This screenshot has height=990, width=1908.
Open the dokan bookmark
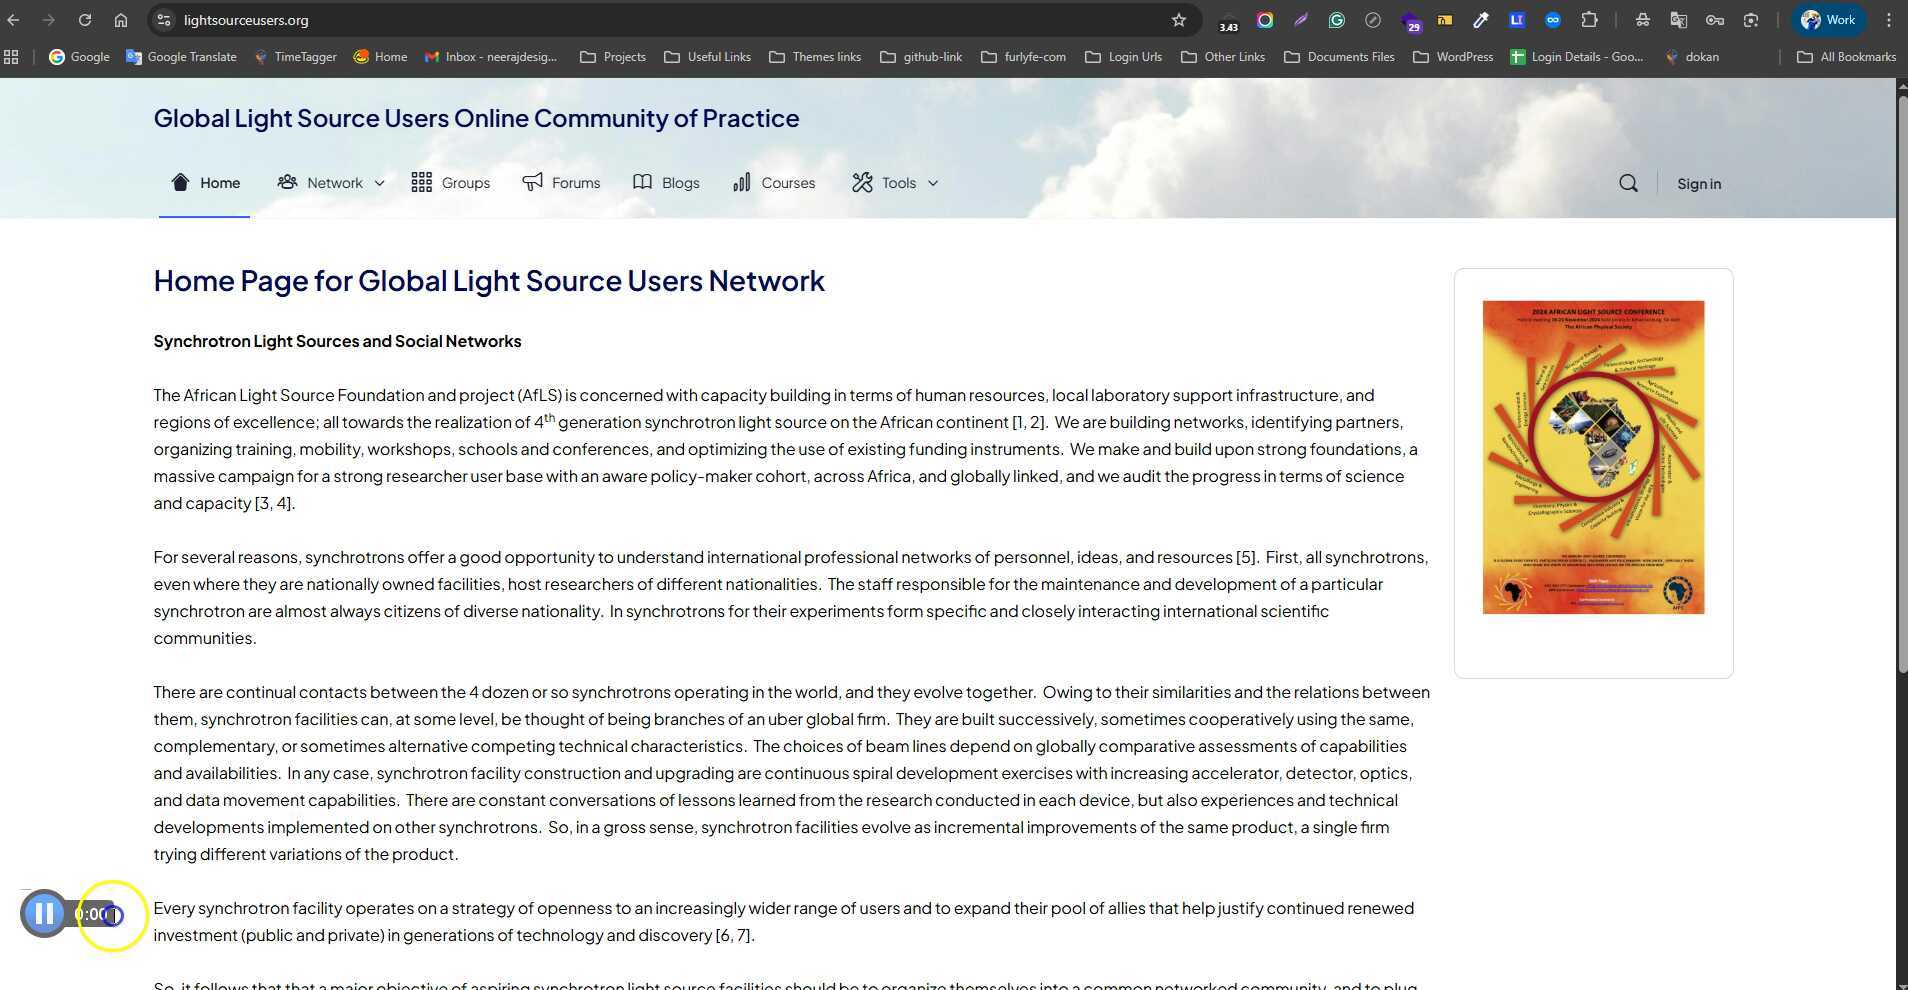pyautogui.click(x=1691, y=57)
